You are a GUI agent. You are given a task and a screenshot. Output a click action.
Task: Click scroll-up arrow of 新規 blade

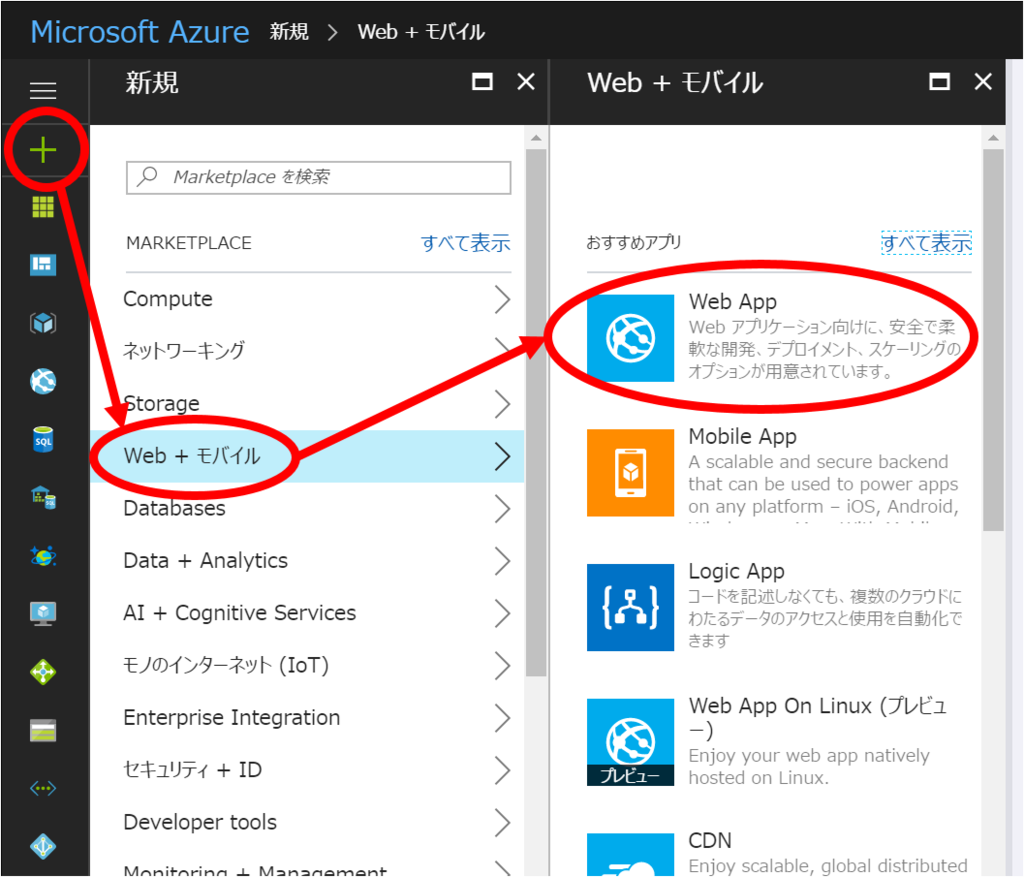536,138
